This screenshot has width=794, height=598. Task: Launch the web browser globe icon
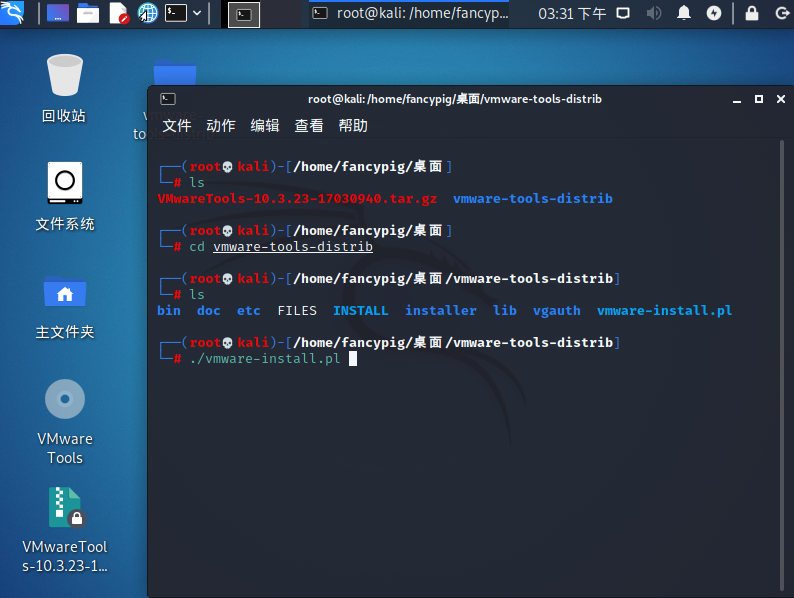coord(148,13)
